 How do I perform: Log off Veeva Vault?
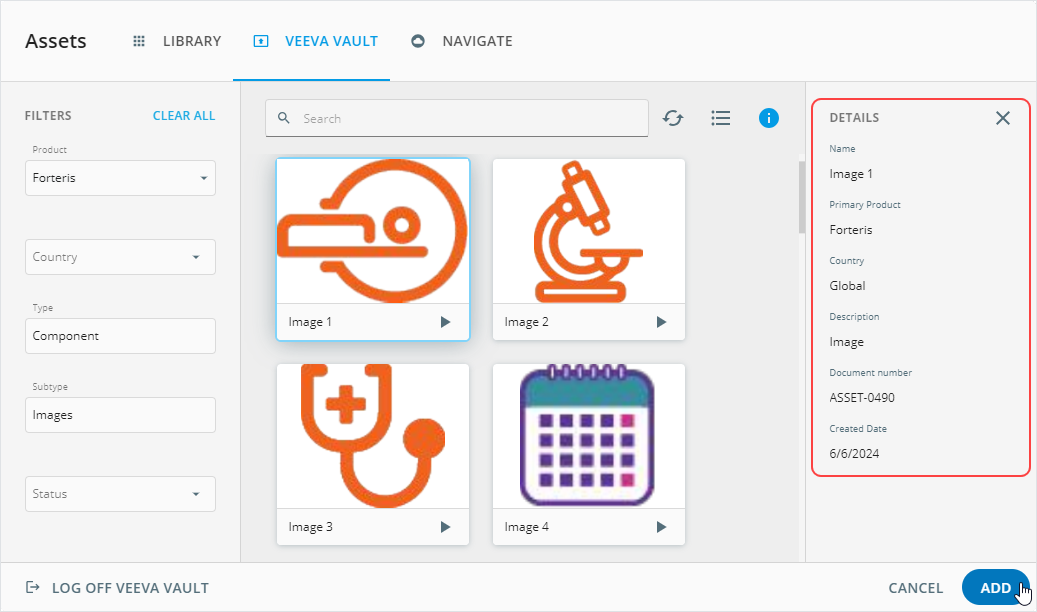(x=118, y=588)
